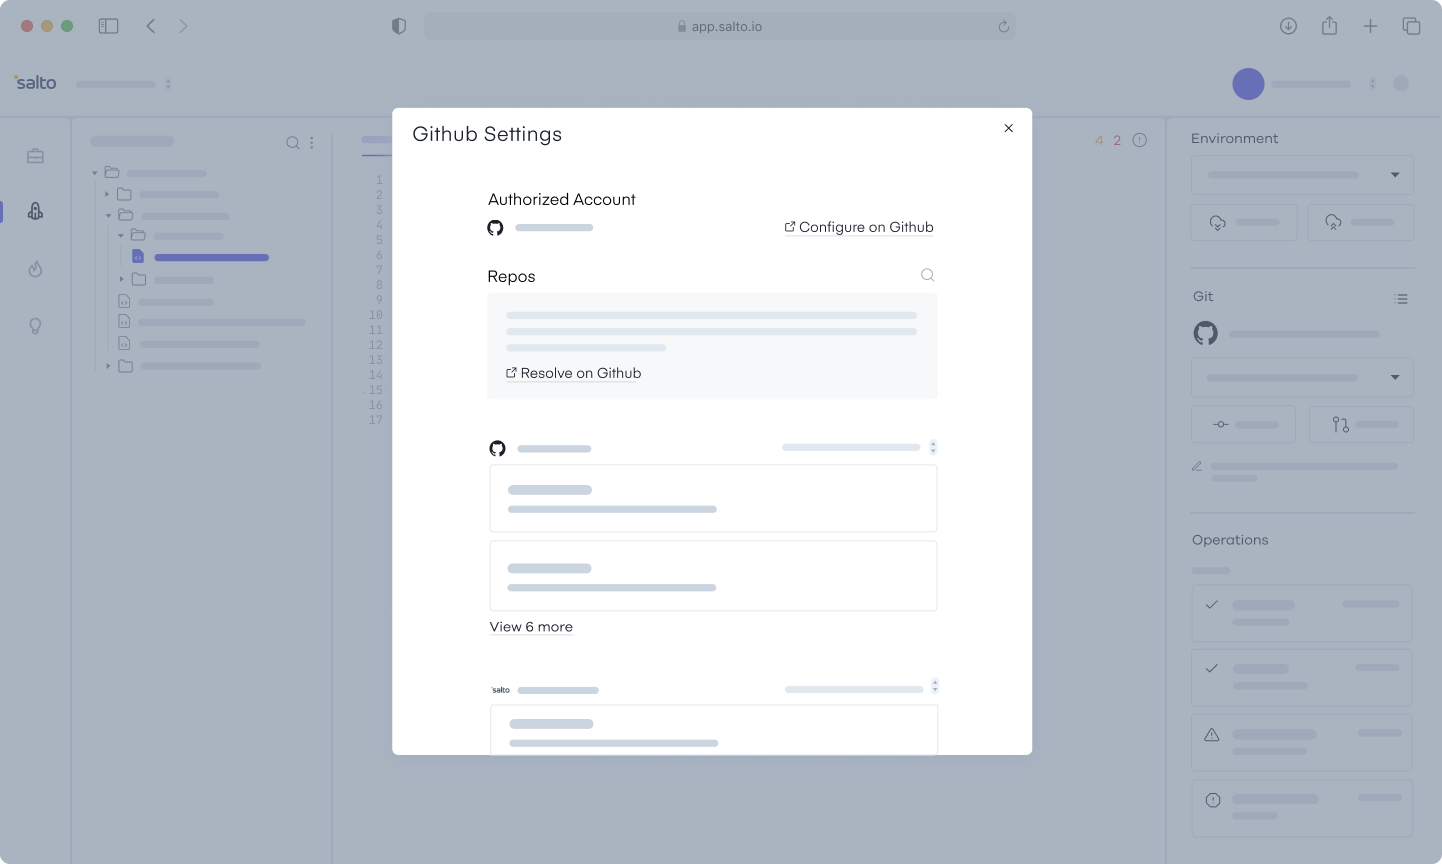The width and height of the screenshot is (1442, 864).
Task: Open the Environment dropdown
Action: click(x=1302, y=175)
